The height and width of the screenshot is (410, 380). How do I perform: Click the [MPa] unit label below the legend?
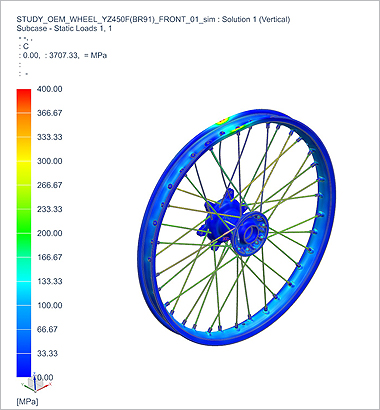point(27,401)
